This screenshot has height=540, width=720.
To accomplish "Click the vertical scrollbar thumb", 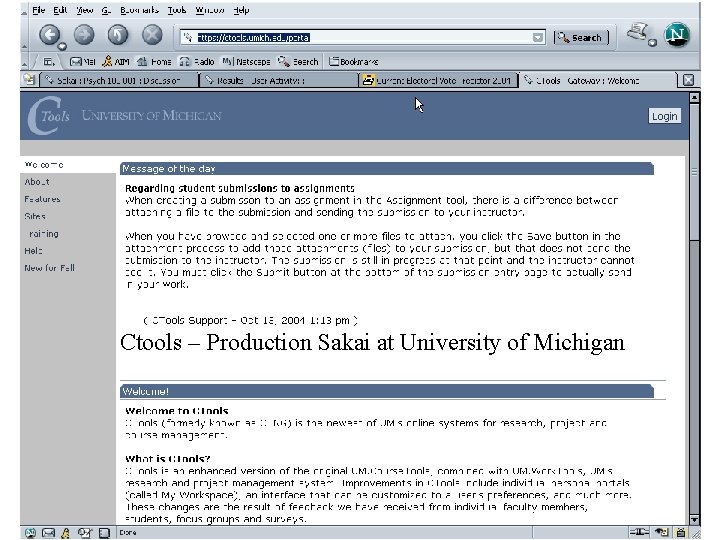I will point(694,172).
